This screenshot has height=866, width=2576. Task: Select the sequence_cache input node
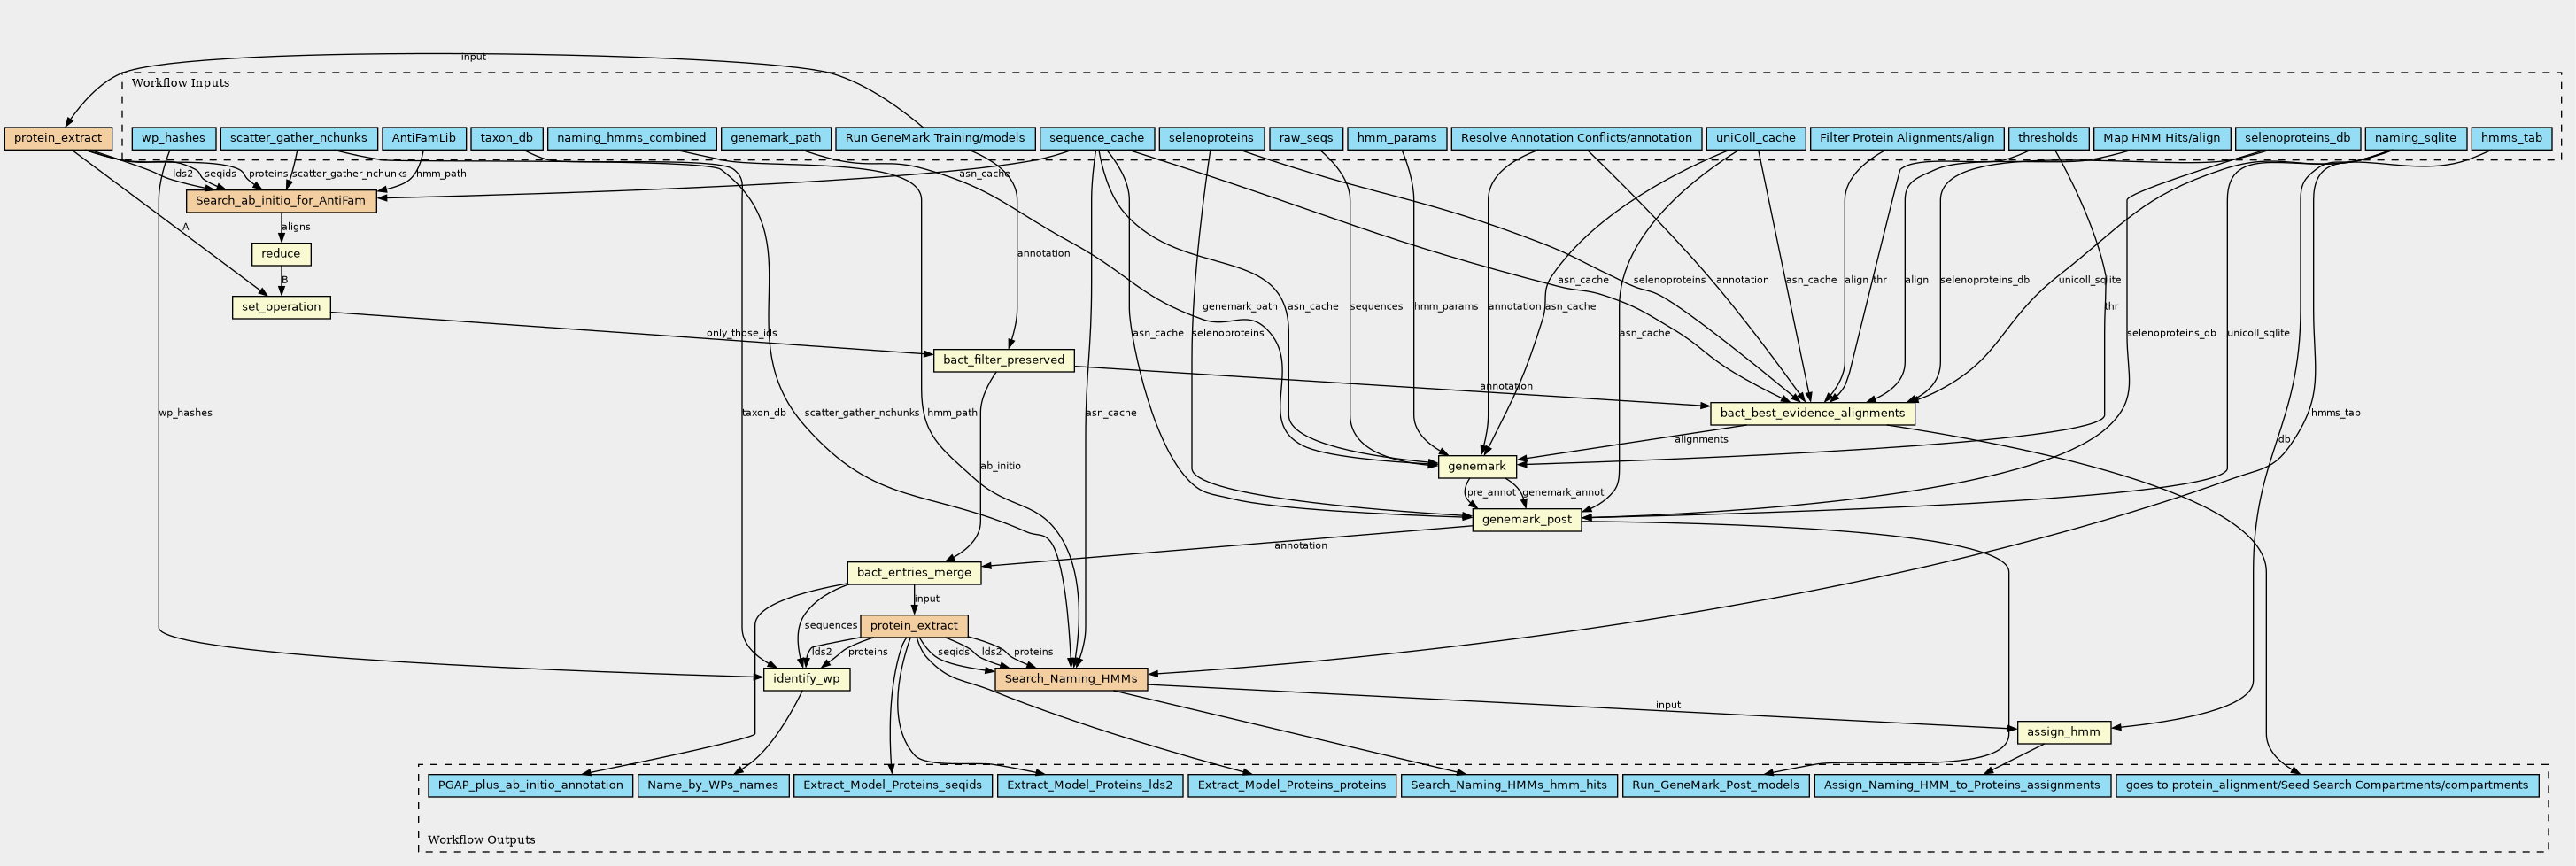1097,138
